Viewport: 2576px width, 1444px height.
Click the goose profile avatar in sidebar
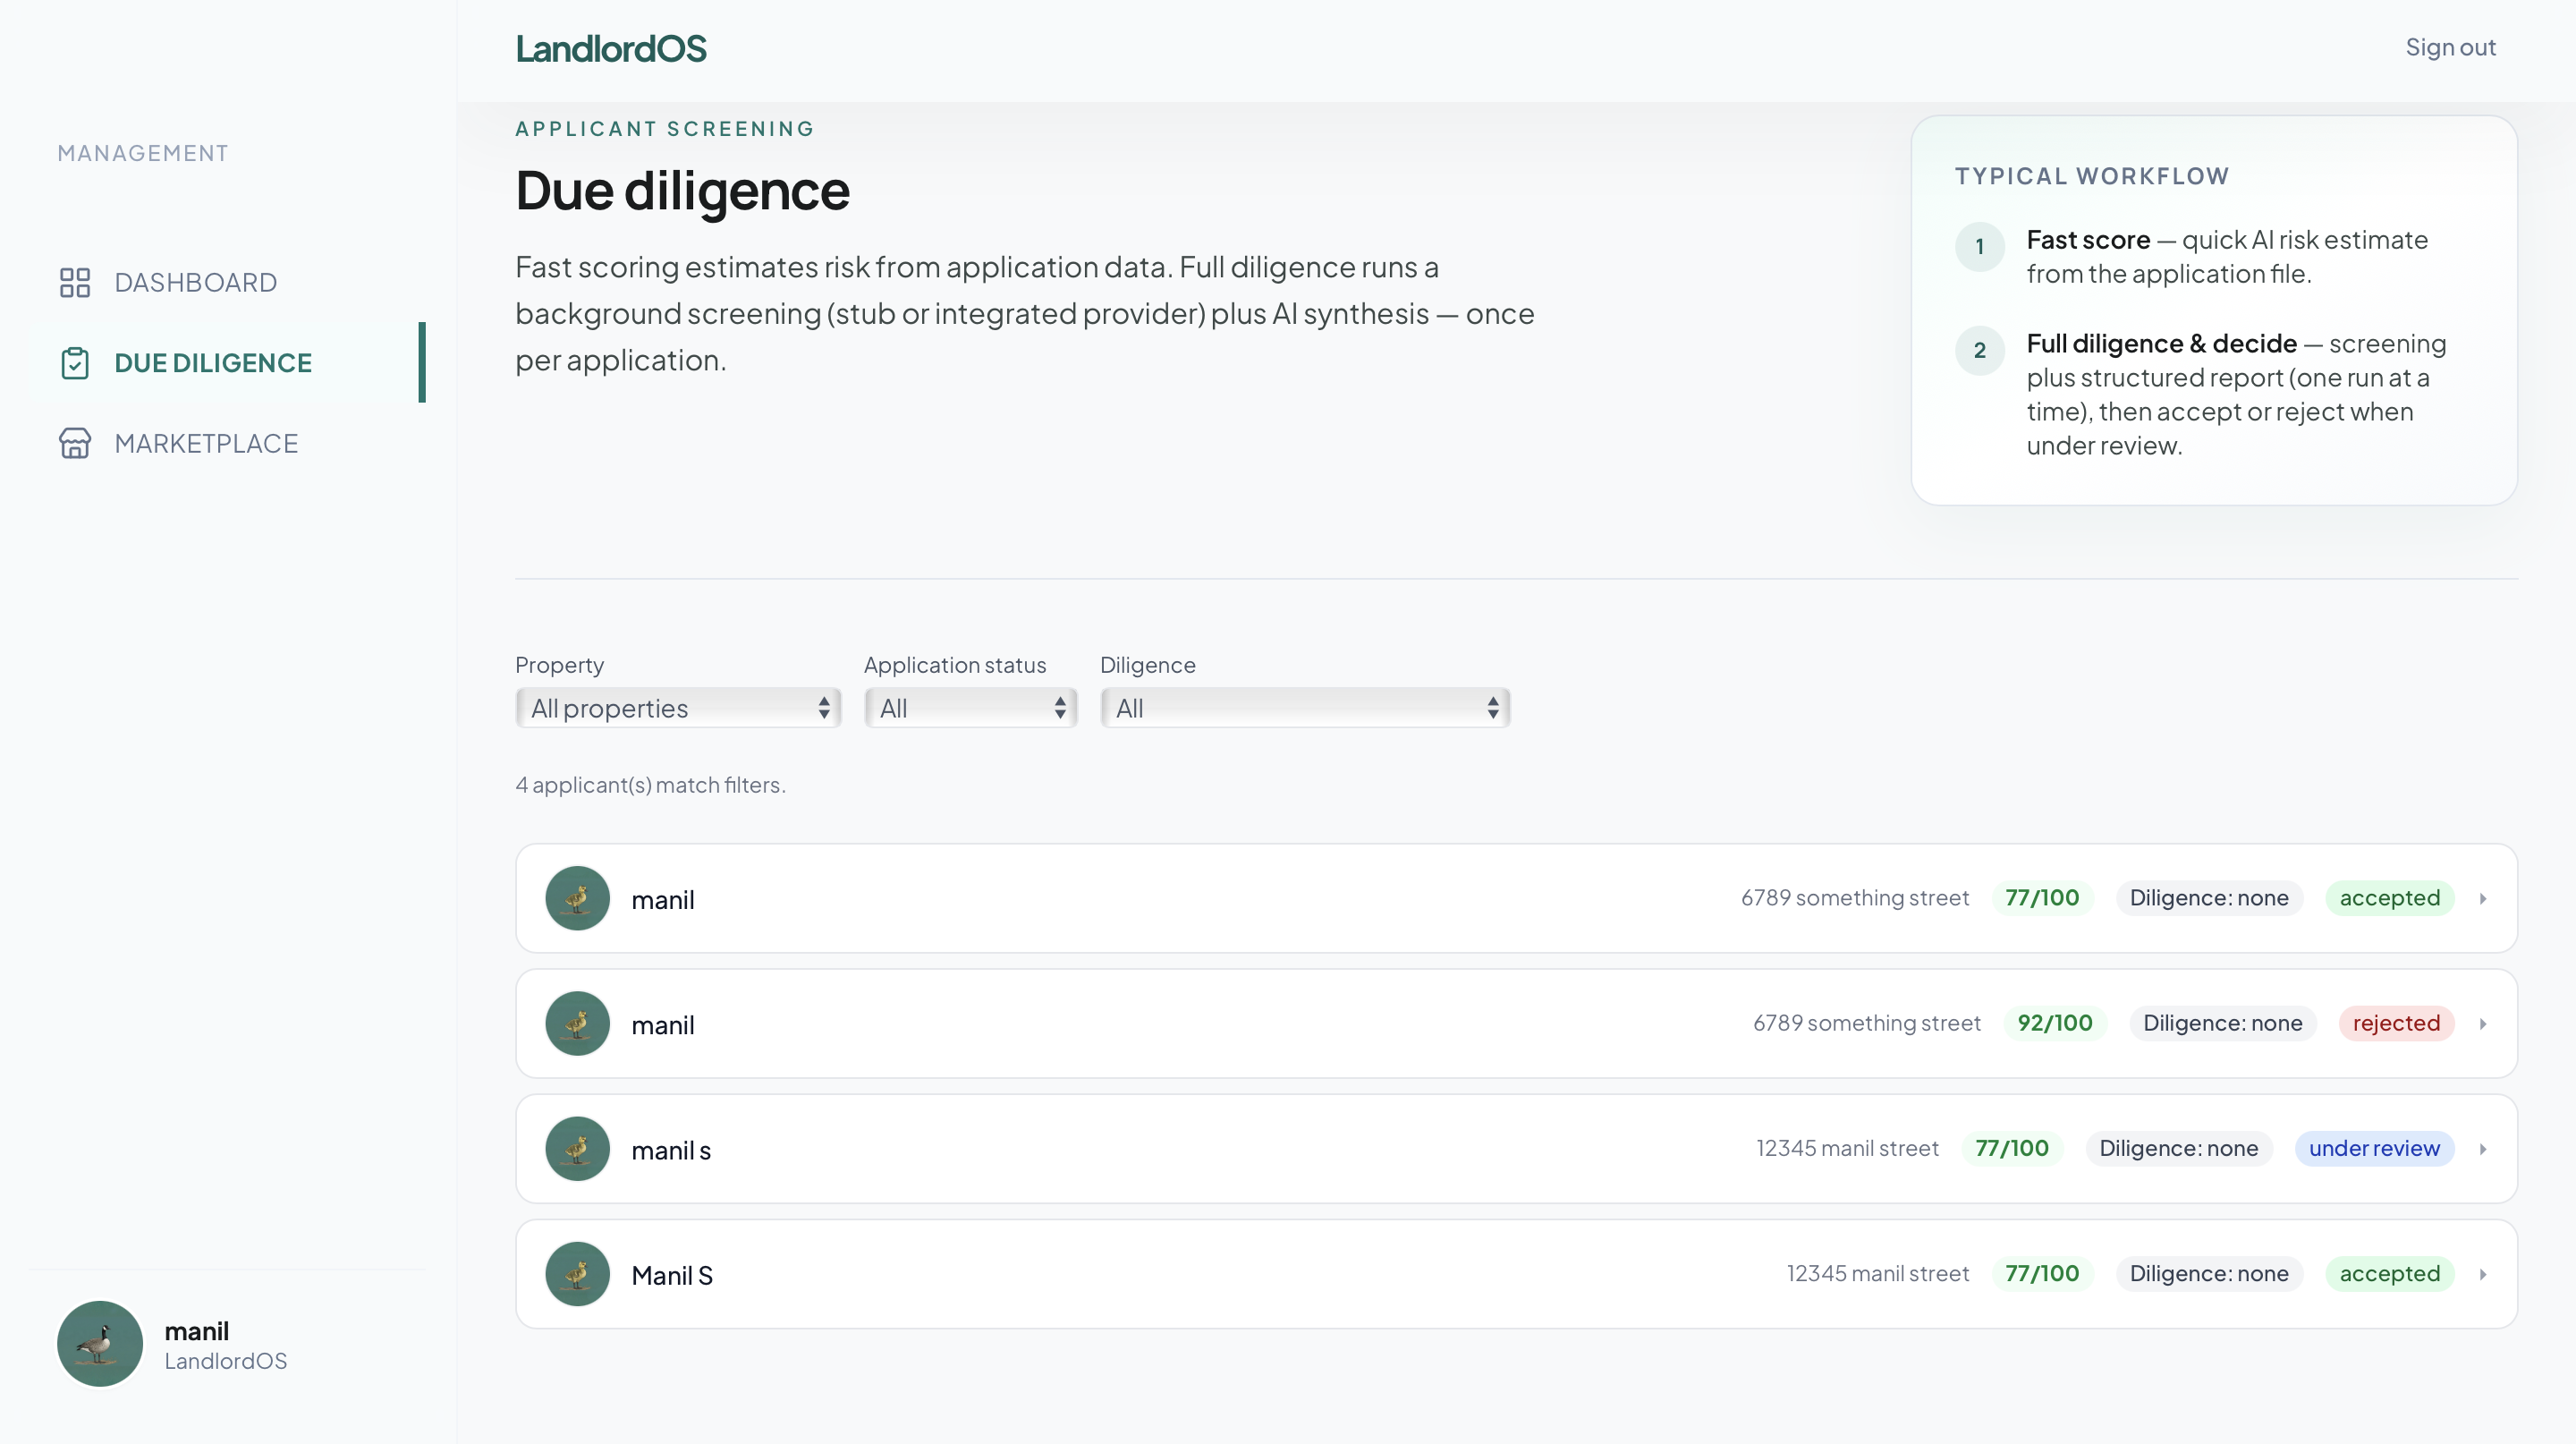[100, 1344]
